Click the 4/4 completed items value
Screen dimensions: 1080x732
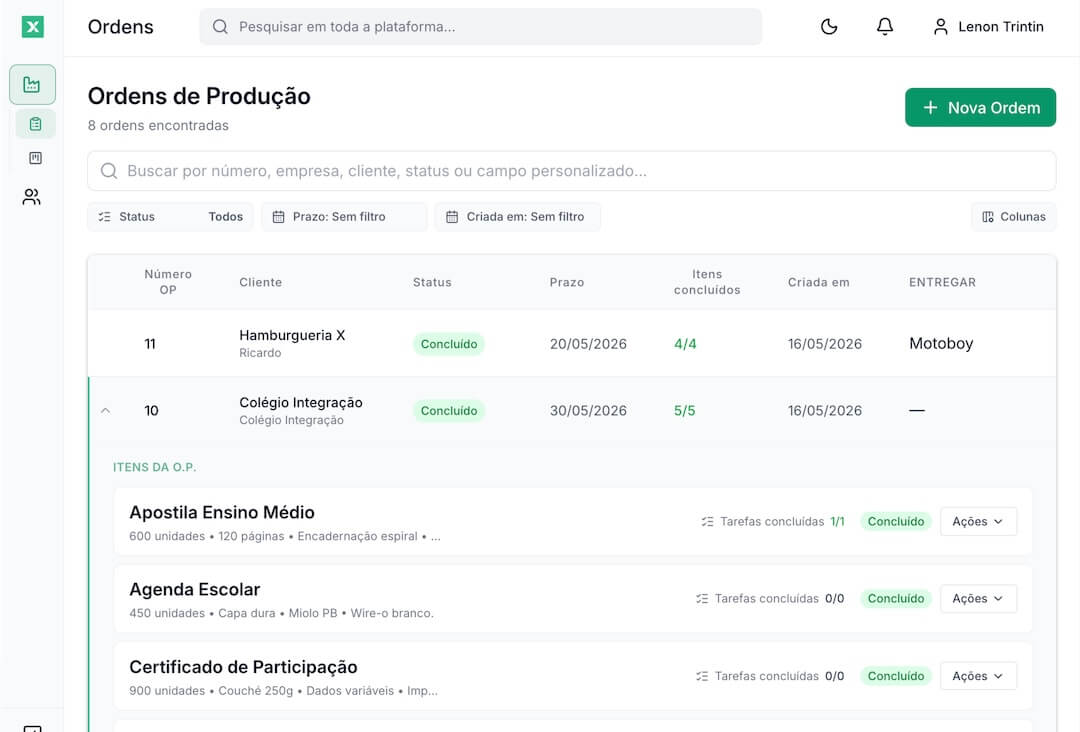tap(685, 344)
